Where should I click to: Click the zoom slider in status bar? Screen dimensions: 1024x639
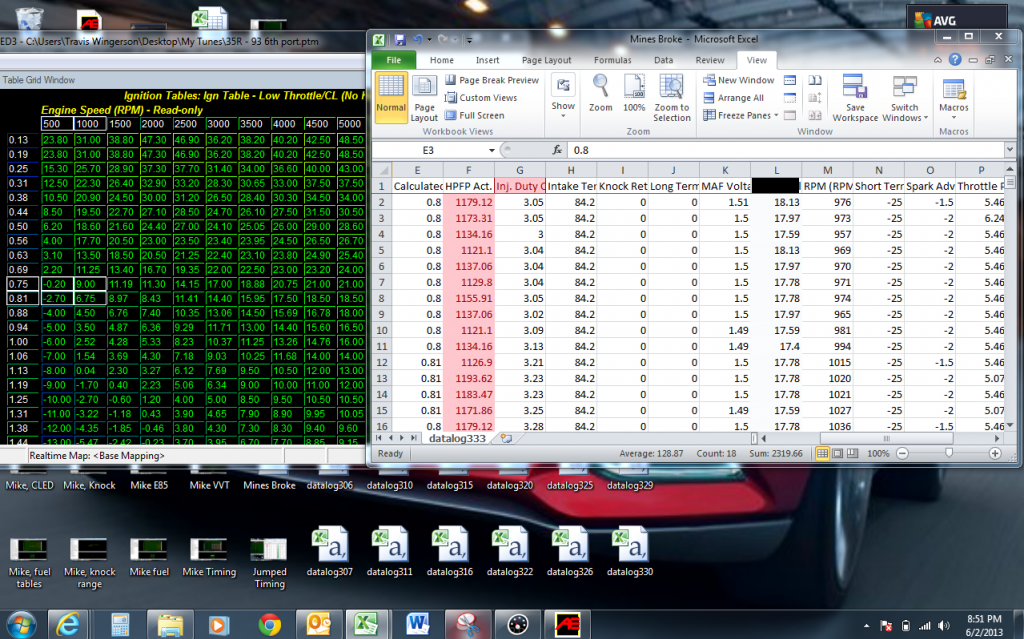[948, 453]
